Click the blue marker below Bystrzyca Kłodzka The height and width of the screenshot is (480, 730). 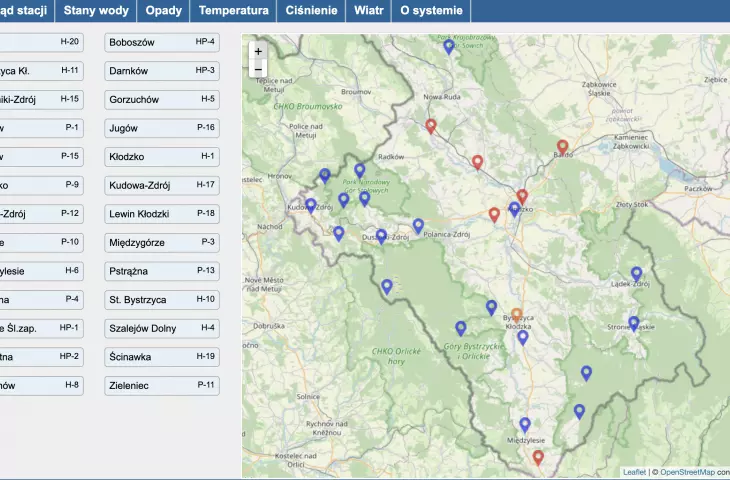tap(523, 338)
